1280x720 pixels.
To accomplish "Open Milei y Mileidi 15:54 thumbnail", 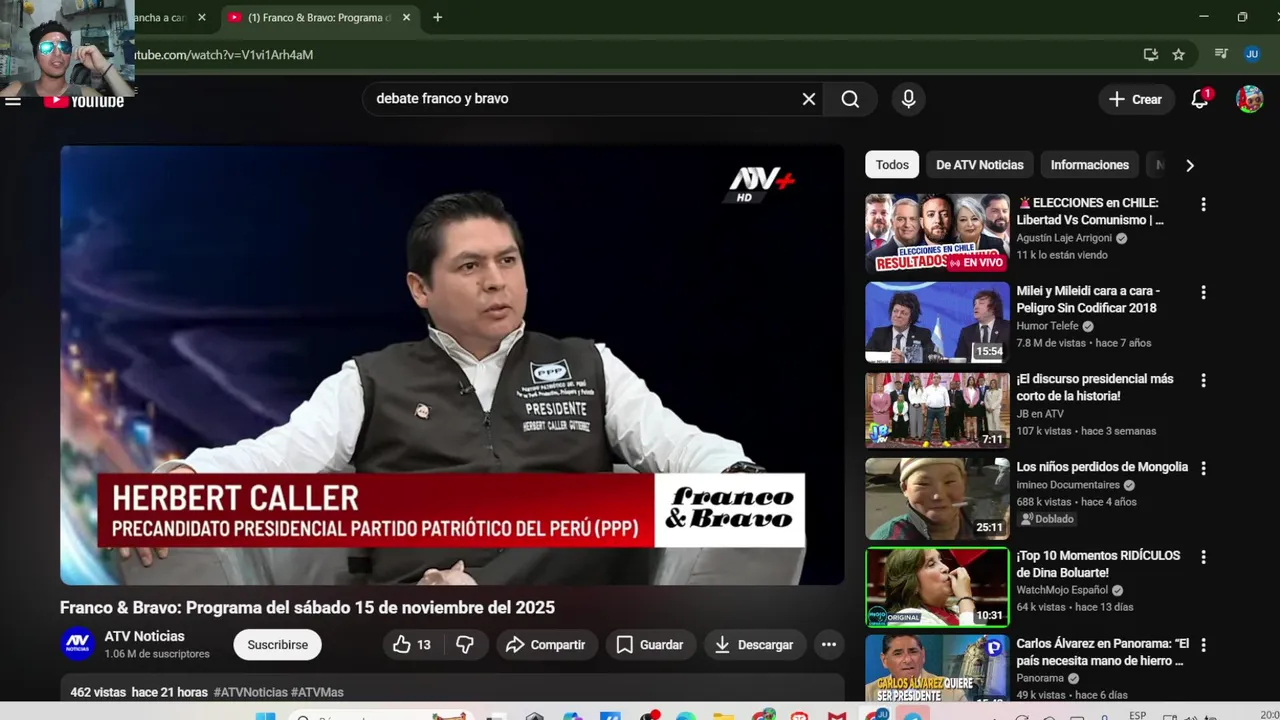I will [937, 321].
